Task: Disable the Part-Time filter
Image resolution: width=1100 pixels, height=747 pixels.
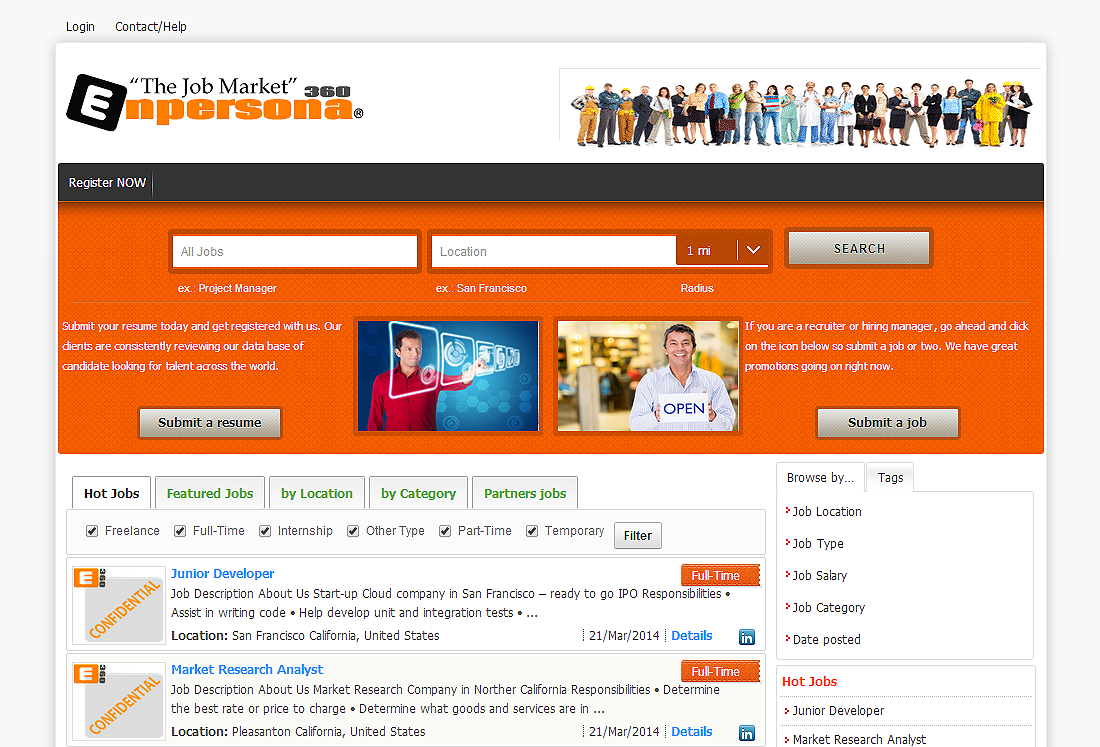Action: click(x=445, y=531)
